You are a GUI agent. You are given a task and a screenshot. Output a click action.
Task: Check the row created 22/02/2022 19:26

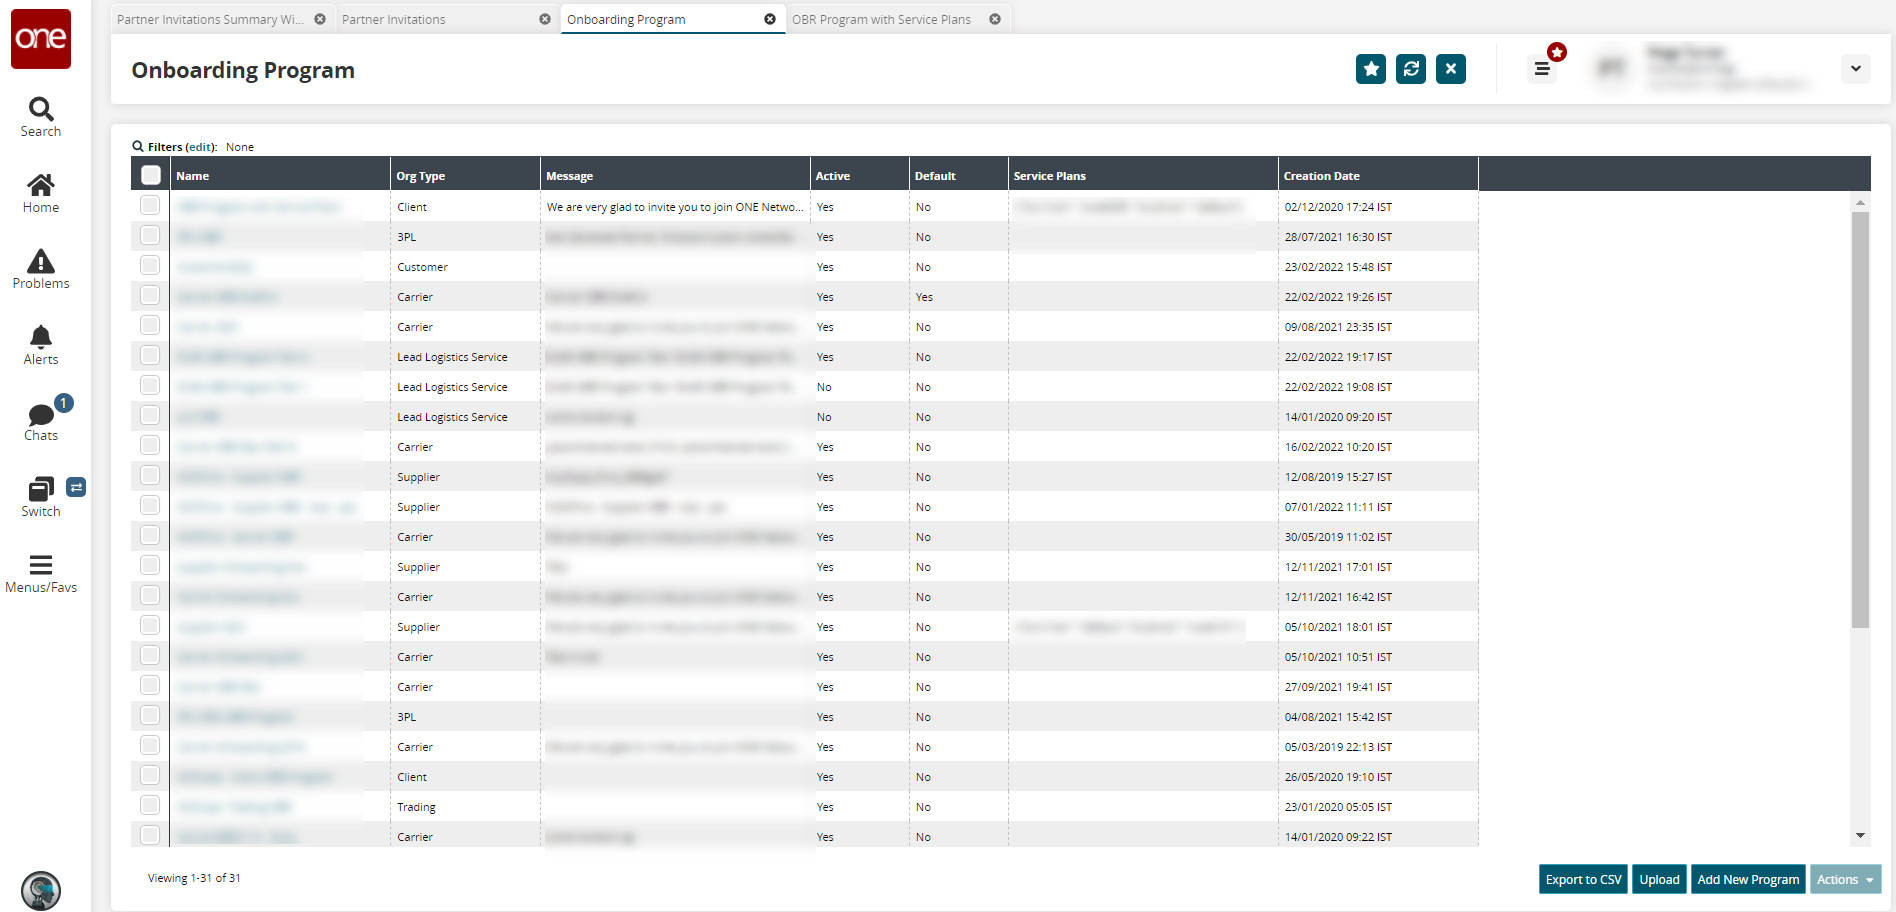[150, 295]
